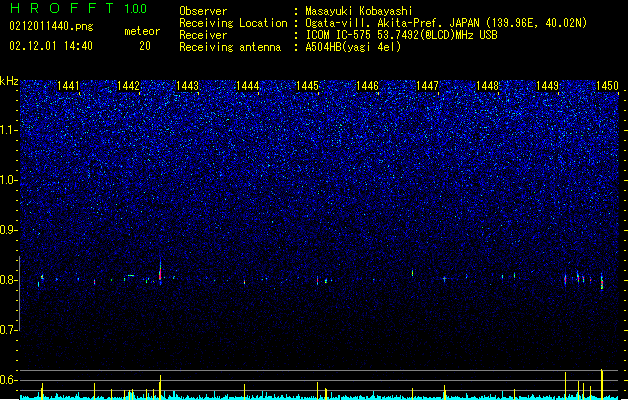Click the 'Receiving Location' label
This screenshot has height=400, width=629.
233,23
